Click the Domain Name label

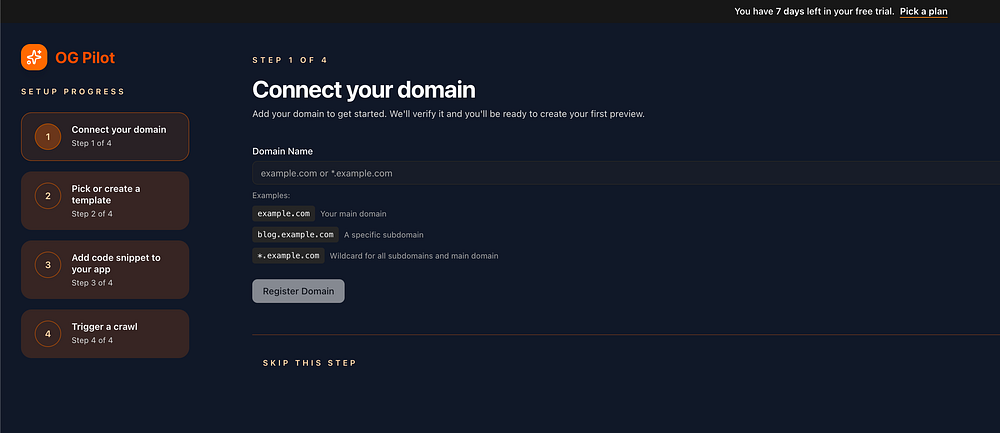[x=282, y=151]
